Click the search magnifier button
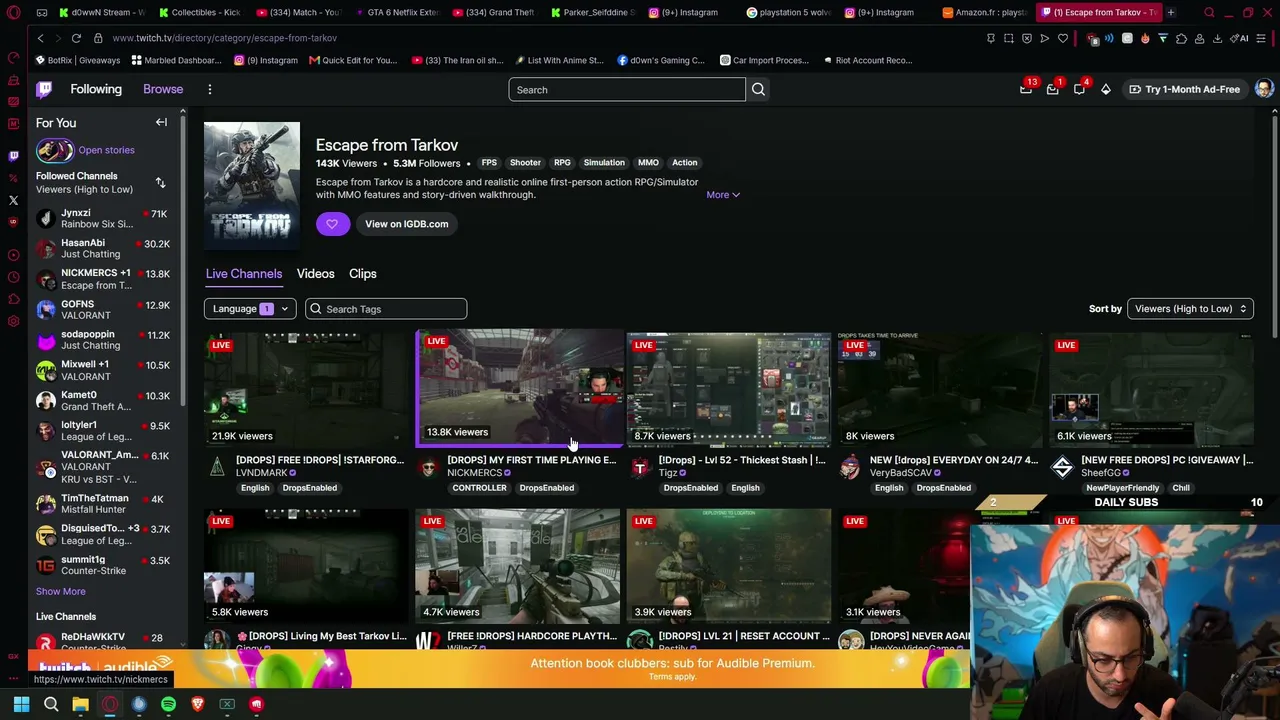The height and width of the screenshot is (720, 1280). point(758,90)
